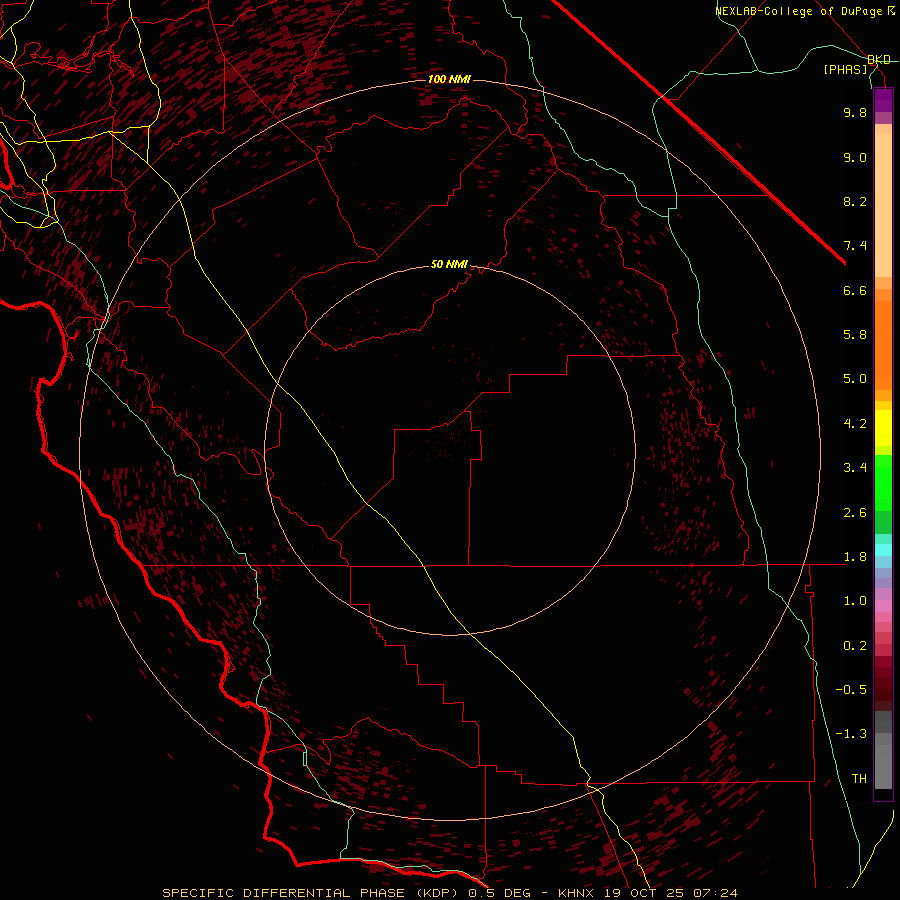Click the purple top segment of color scale
Image resolution: width=900 pixels, height=900 pixels.
point(883,100)
